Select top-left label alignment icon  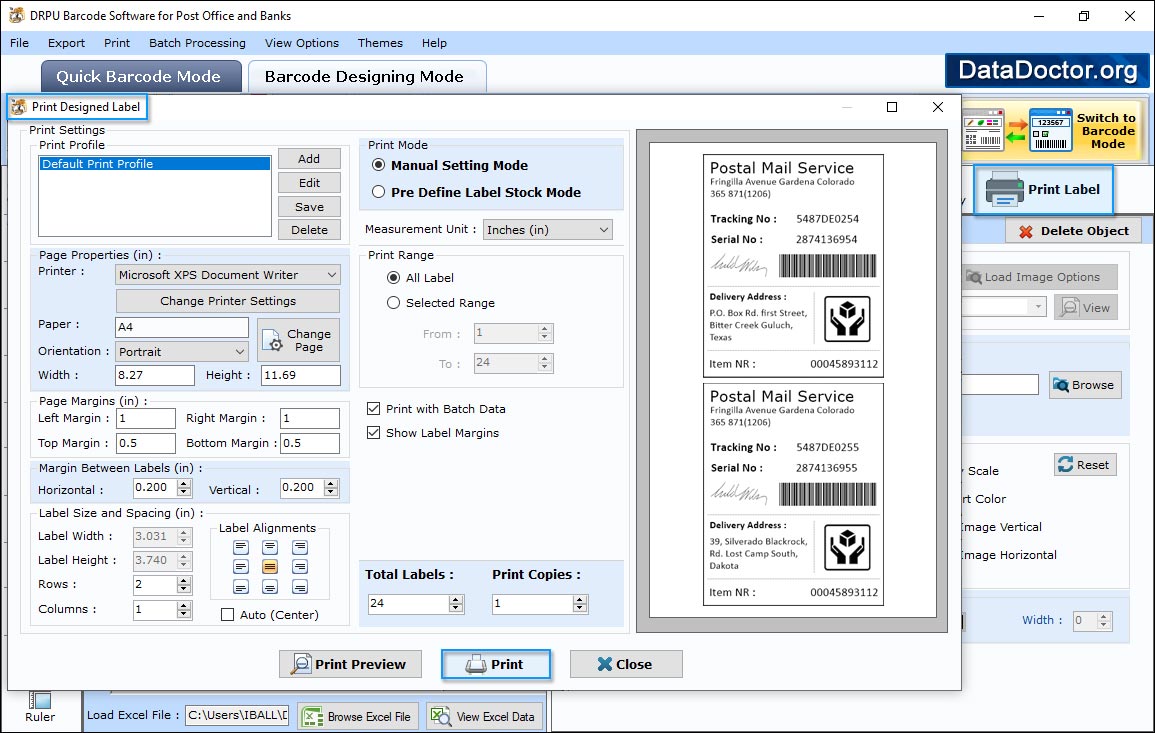coord(241,547)
